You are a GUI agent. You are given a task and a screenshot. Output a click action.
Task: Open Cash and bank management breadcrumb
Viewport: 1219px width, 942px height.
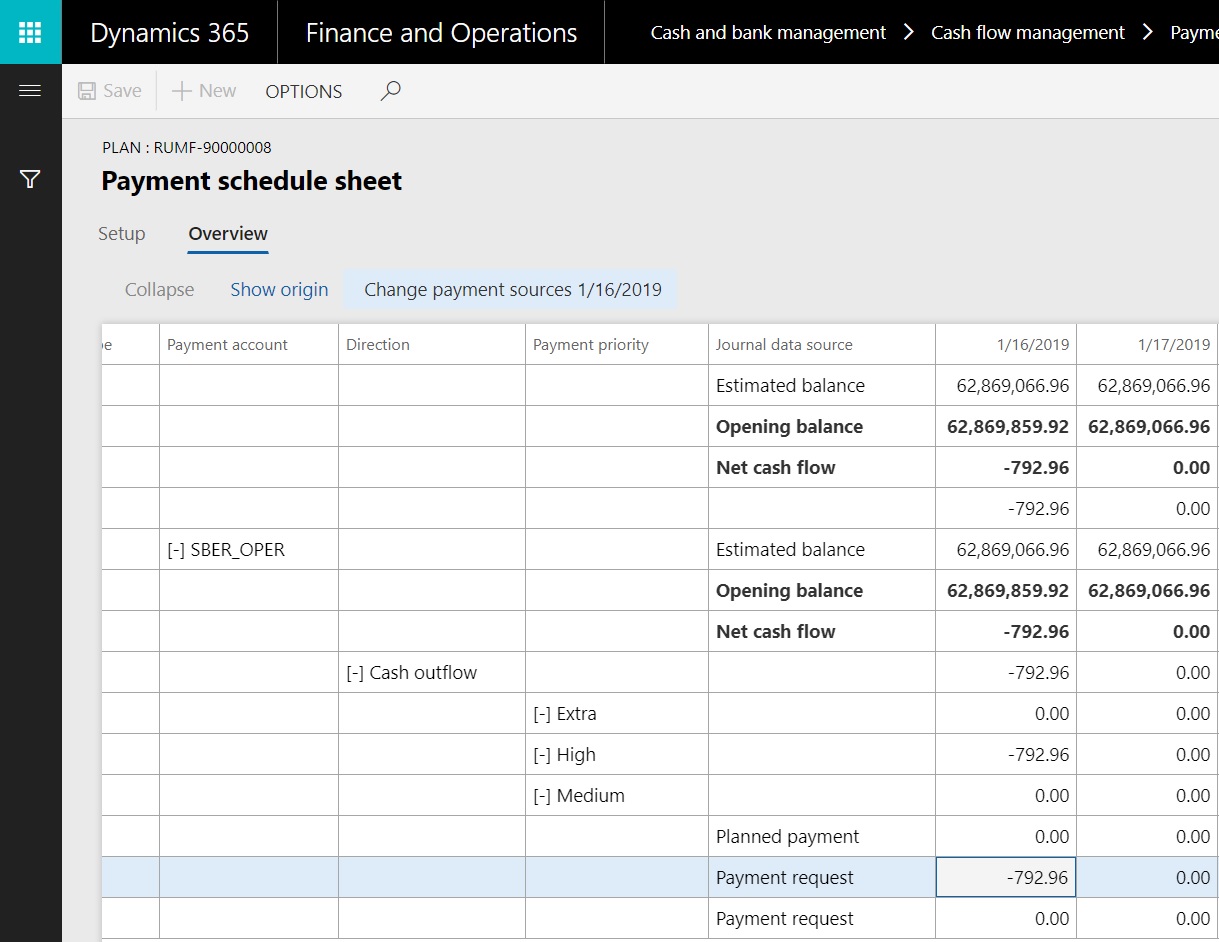point(768,33)
